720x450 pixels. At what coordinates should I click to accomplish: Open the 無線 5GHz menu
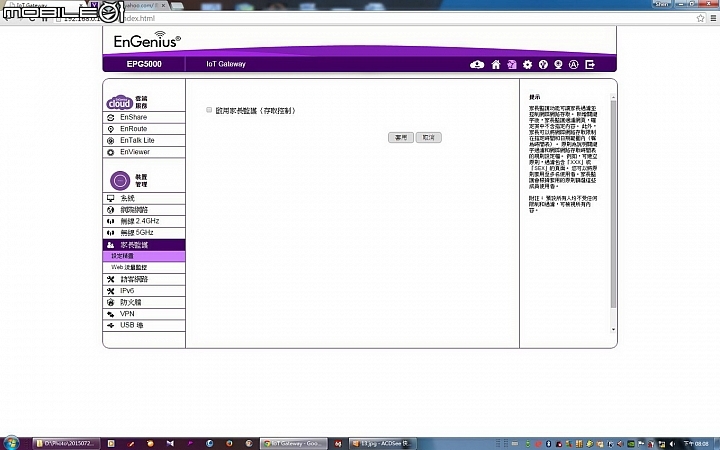(x=144, y=233)
